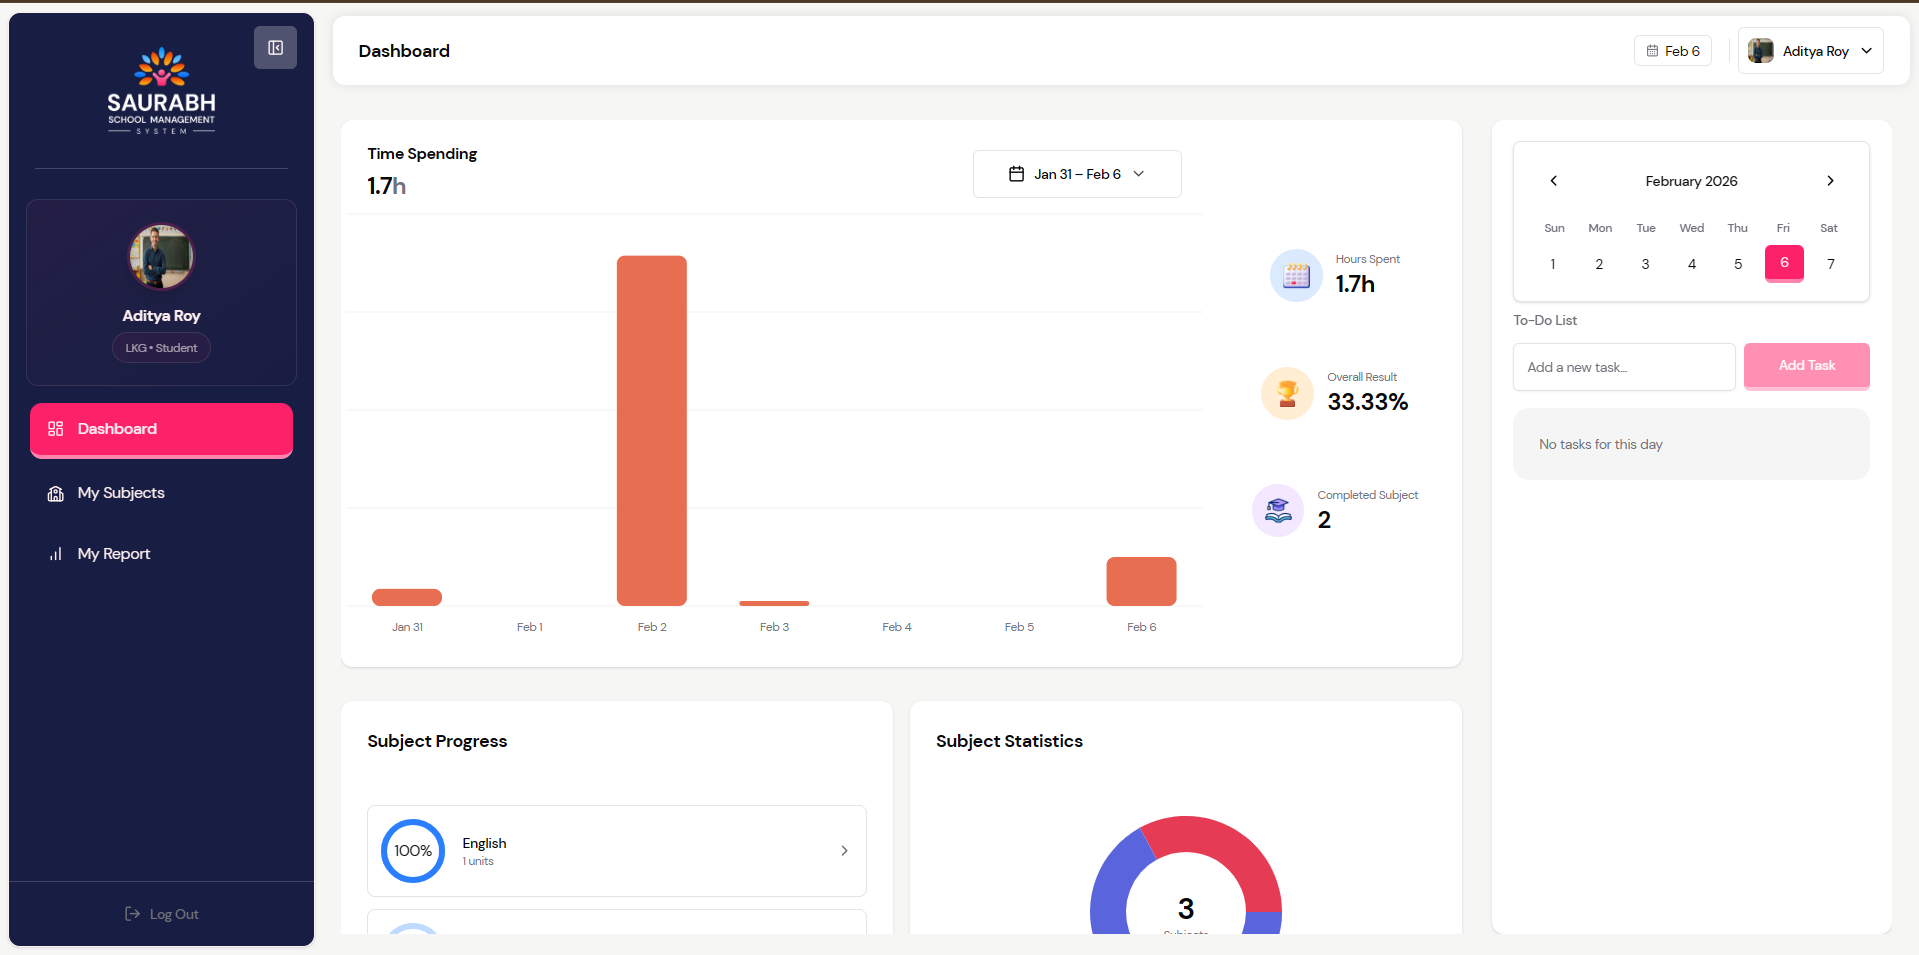Image resolution: width=1919 pixels, height=955 pixels.
Task: Select the Feb 2 bar in chart
Action: [x=652, y=430]
